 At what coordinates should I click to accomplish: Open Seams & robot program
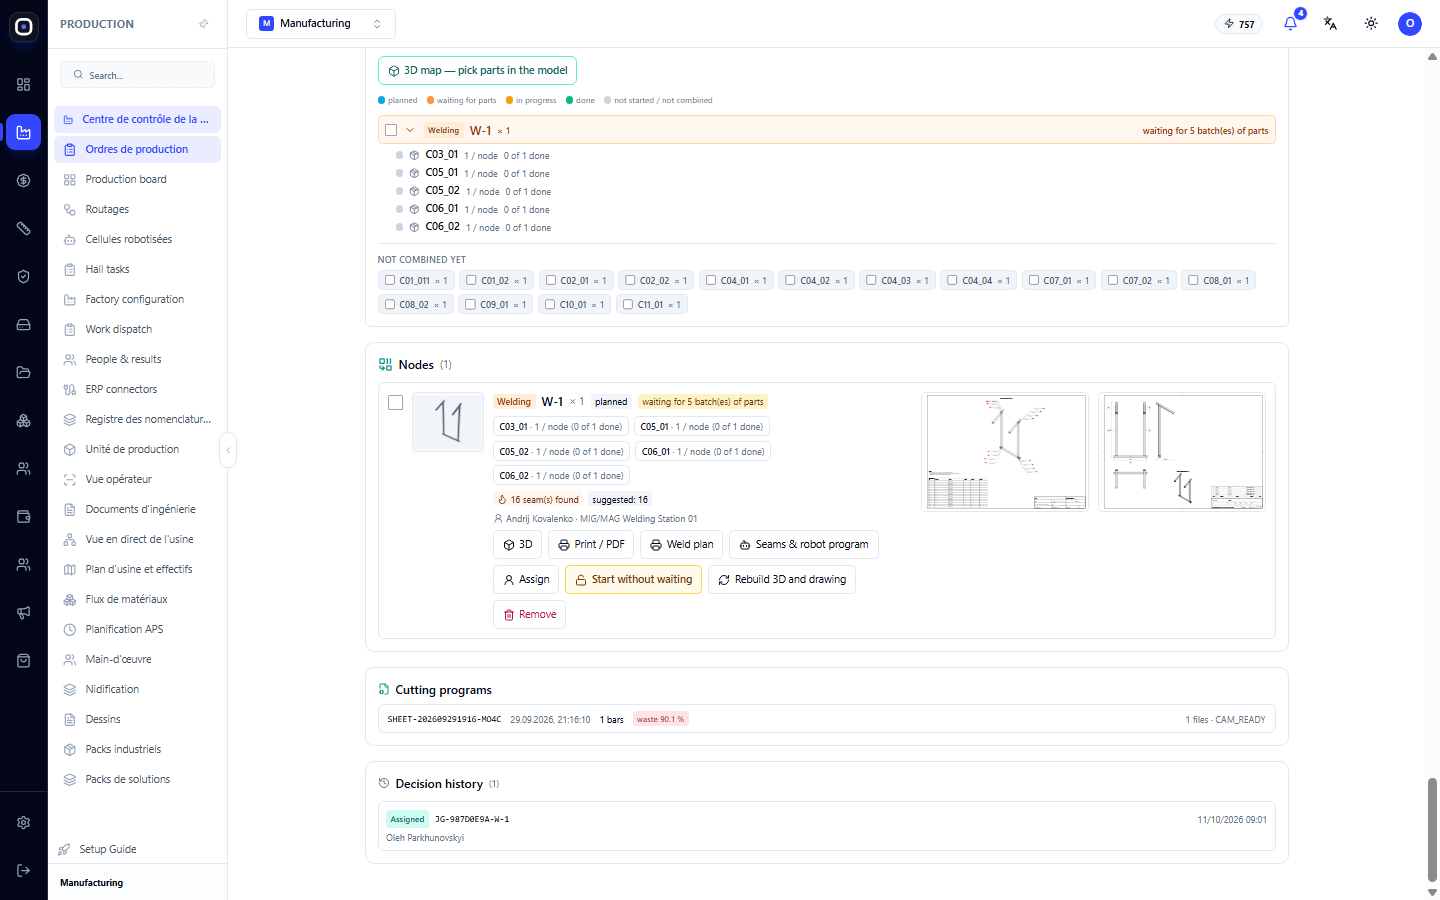point(804,545)
